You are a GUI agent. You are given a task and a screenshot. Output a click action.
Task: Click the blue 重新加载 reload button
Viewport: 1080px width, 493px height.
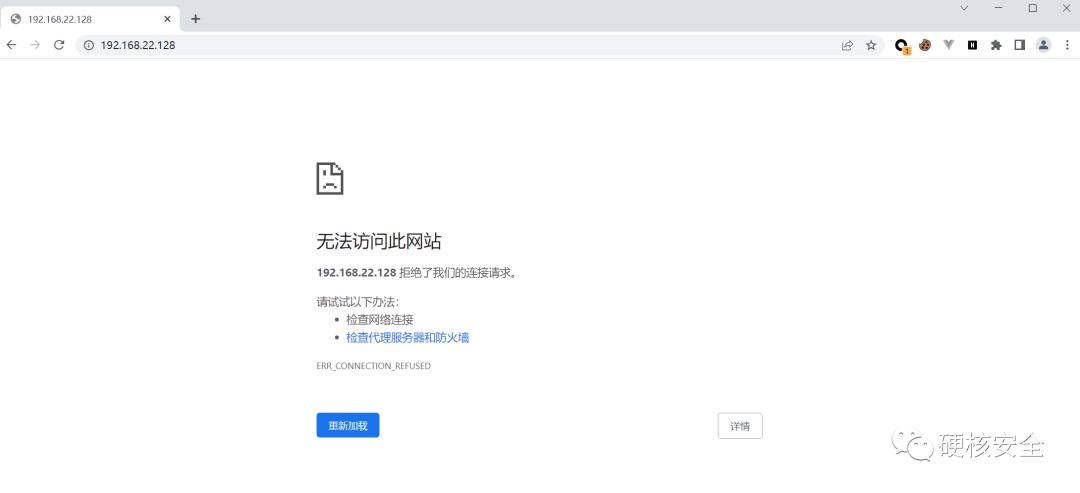click(x=348, y=426)
